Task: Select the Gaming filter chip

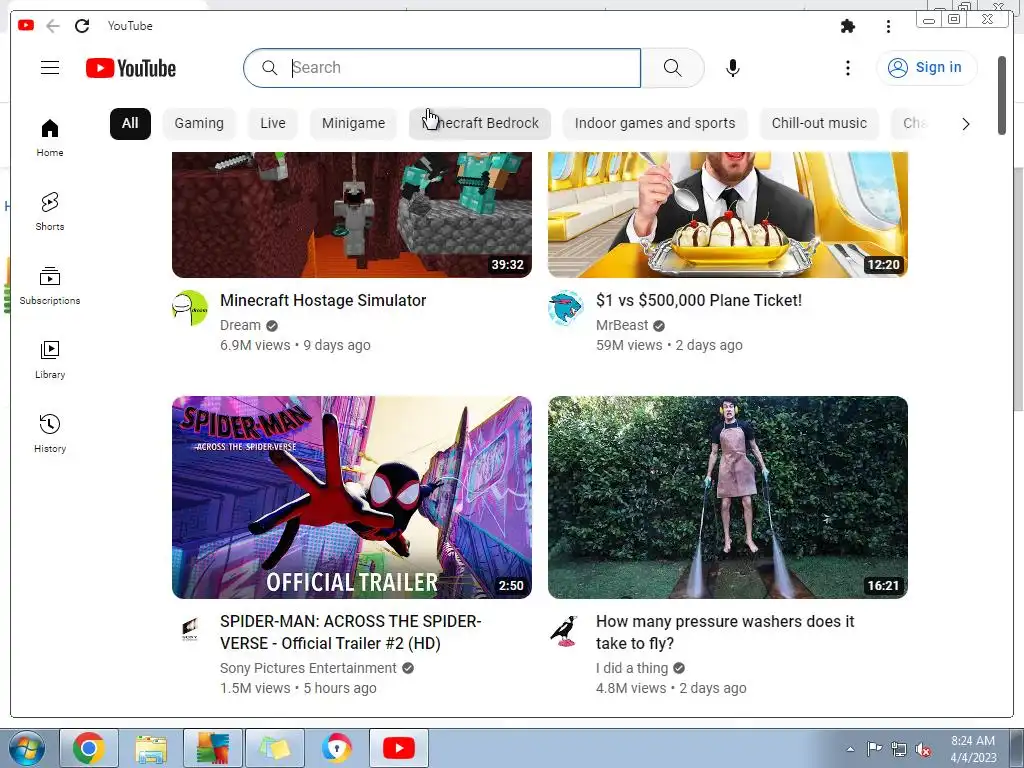Action: tap(199, 123)
